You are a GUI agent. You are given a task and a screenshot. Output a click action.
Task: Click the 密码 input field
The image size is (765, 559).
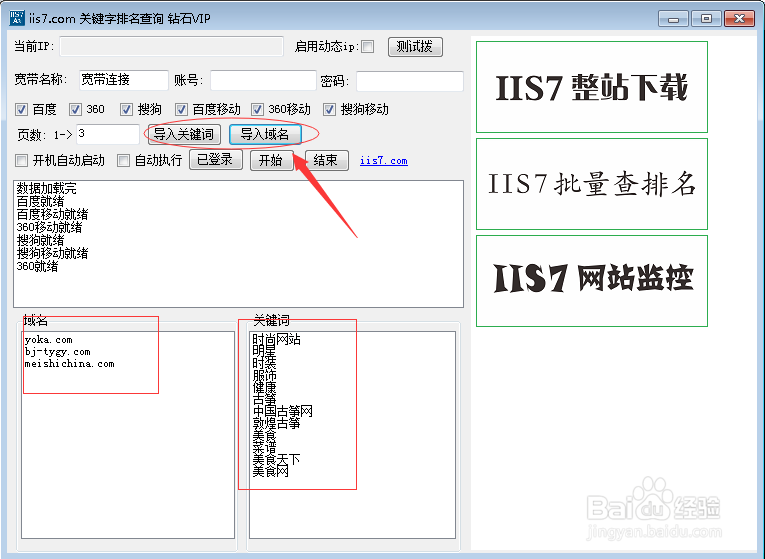click(x=409, y=81)
